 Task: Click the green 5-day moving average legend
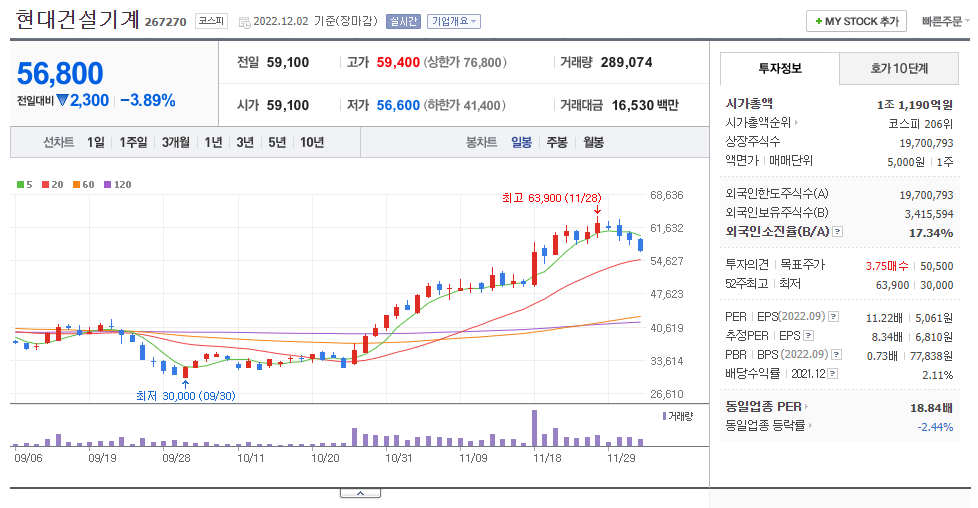click(24, 185)
